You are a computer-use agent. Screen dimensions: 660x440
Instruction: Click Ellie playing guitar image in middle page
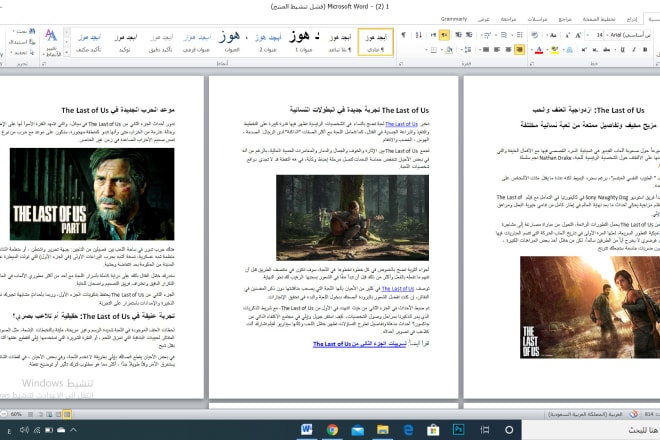[352, 218]
